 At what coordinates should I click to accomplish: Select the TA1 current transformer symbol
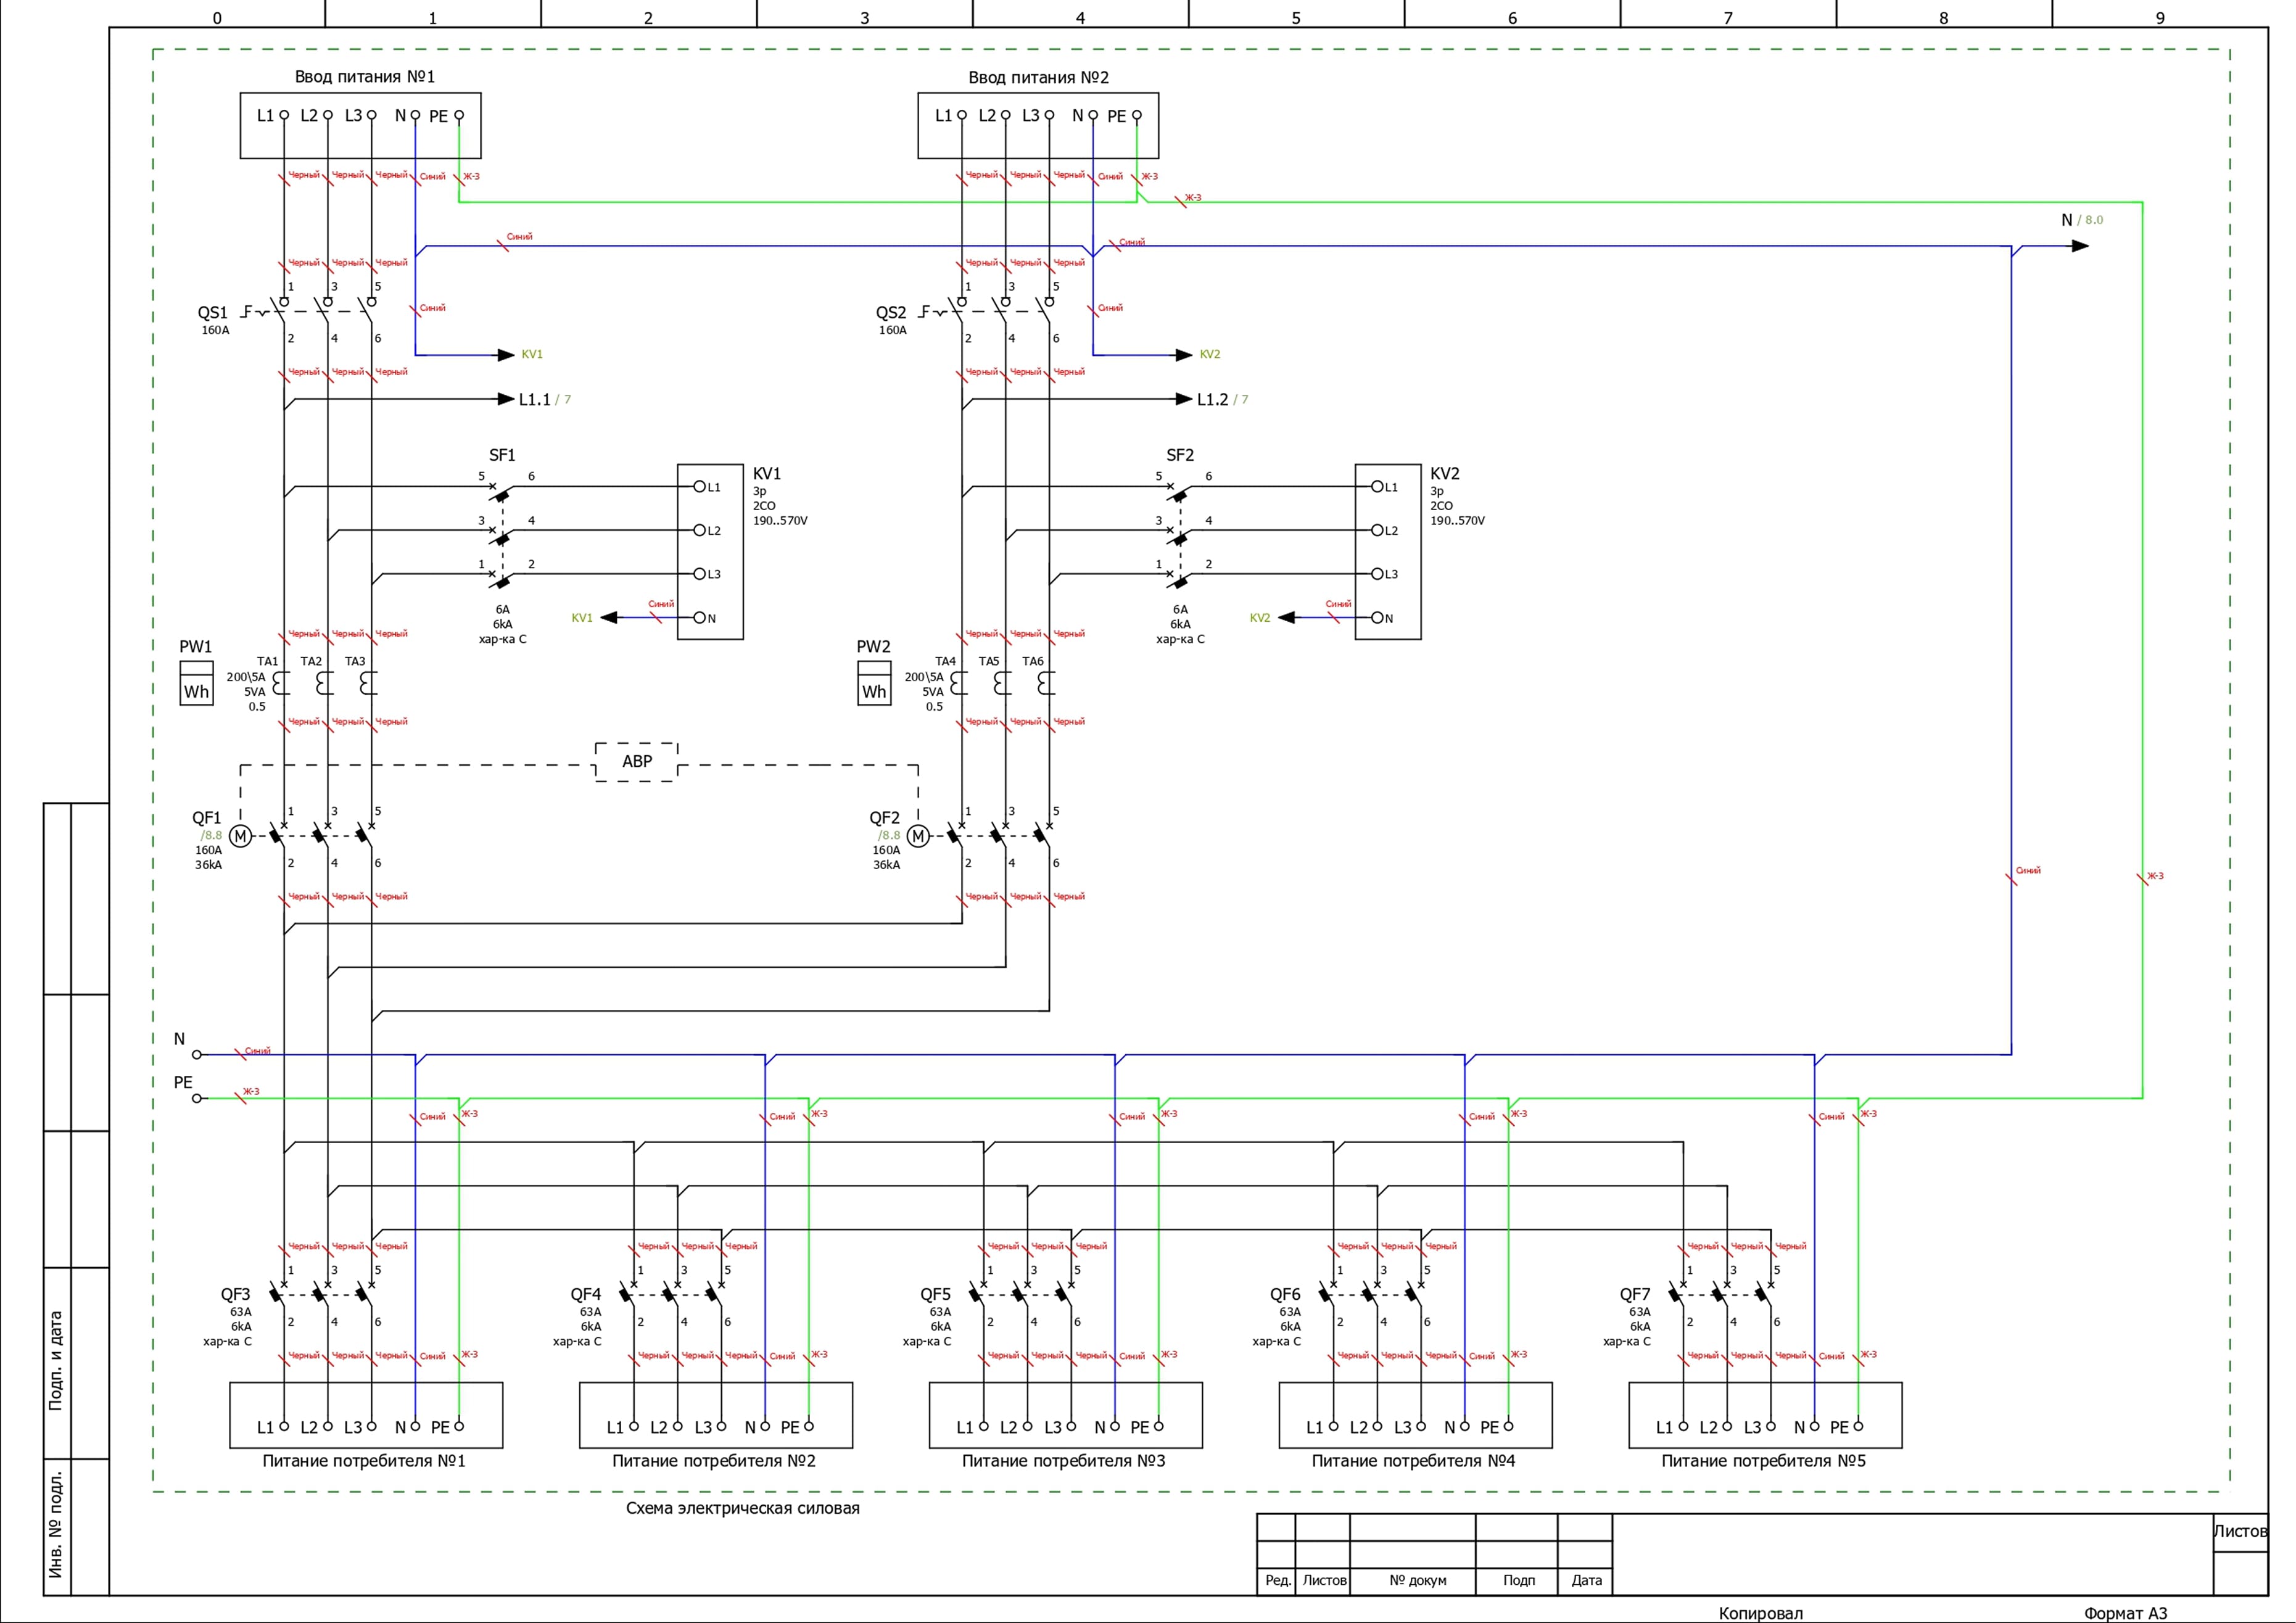(x=282, y=683)
